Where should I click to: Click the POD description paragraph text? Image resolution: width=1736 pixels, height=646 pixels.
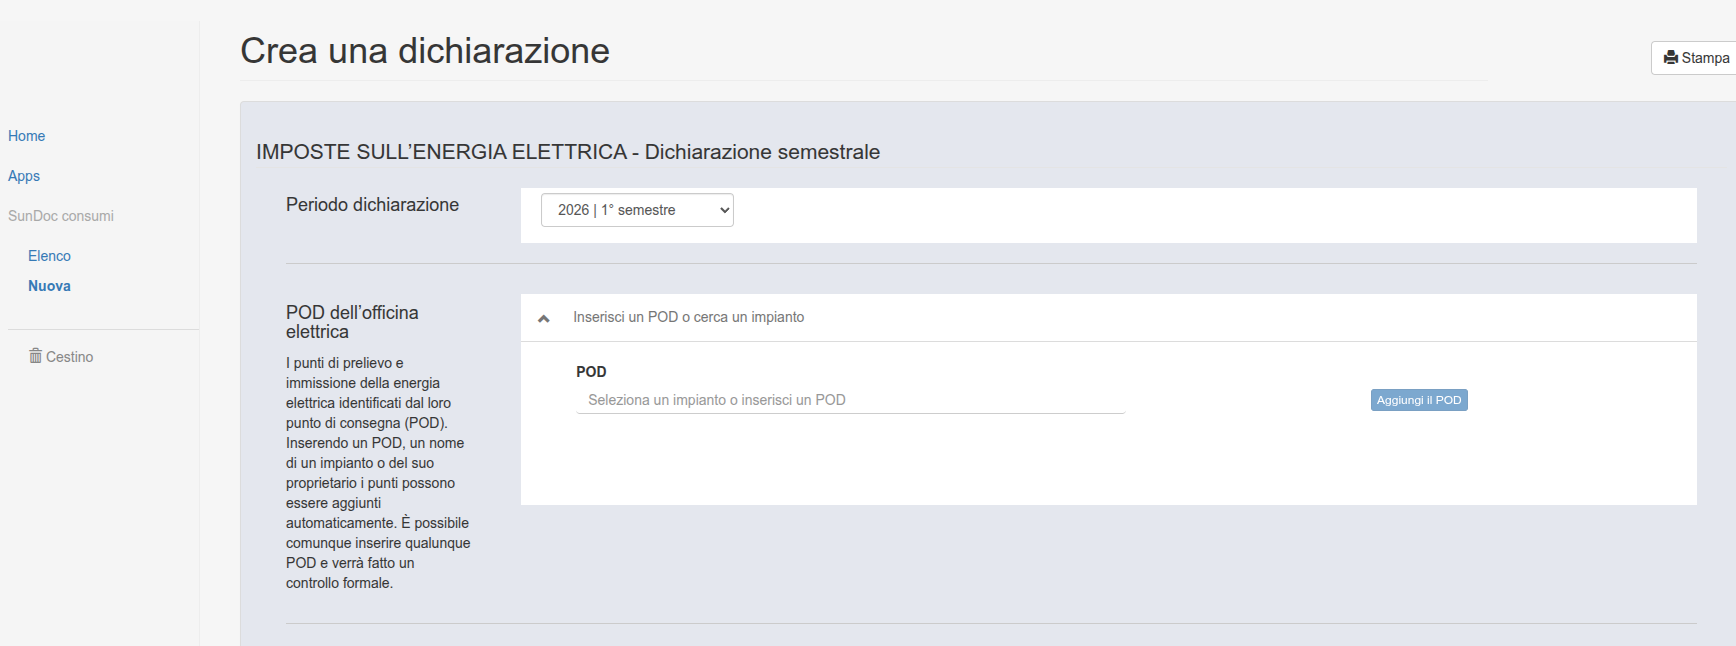378,473
